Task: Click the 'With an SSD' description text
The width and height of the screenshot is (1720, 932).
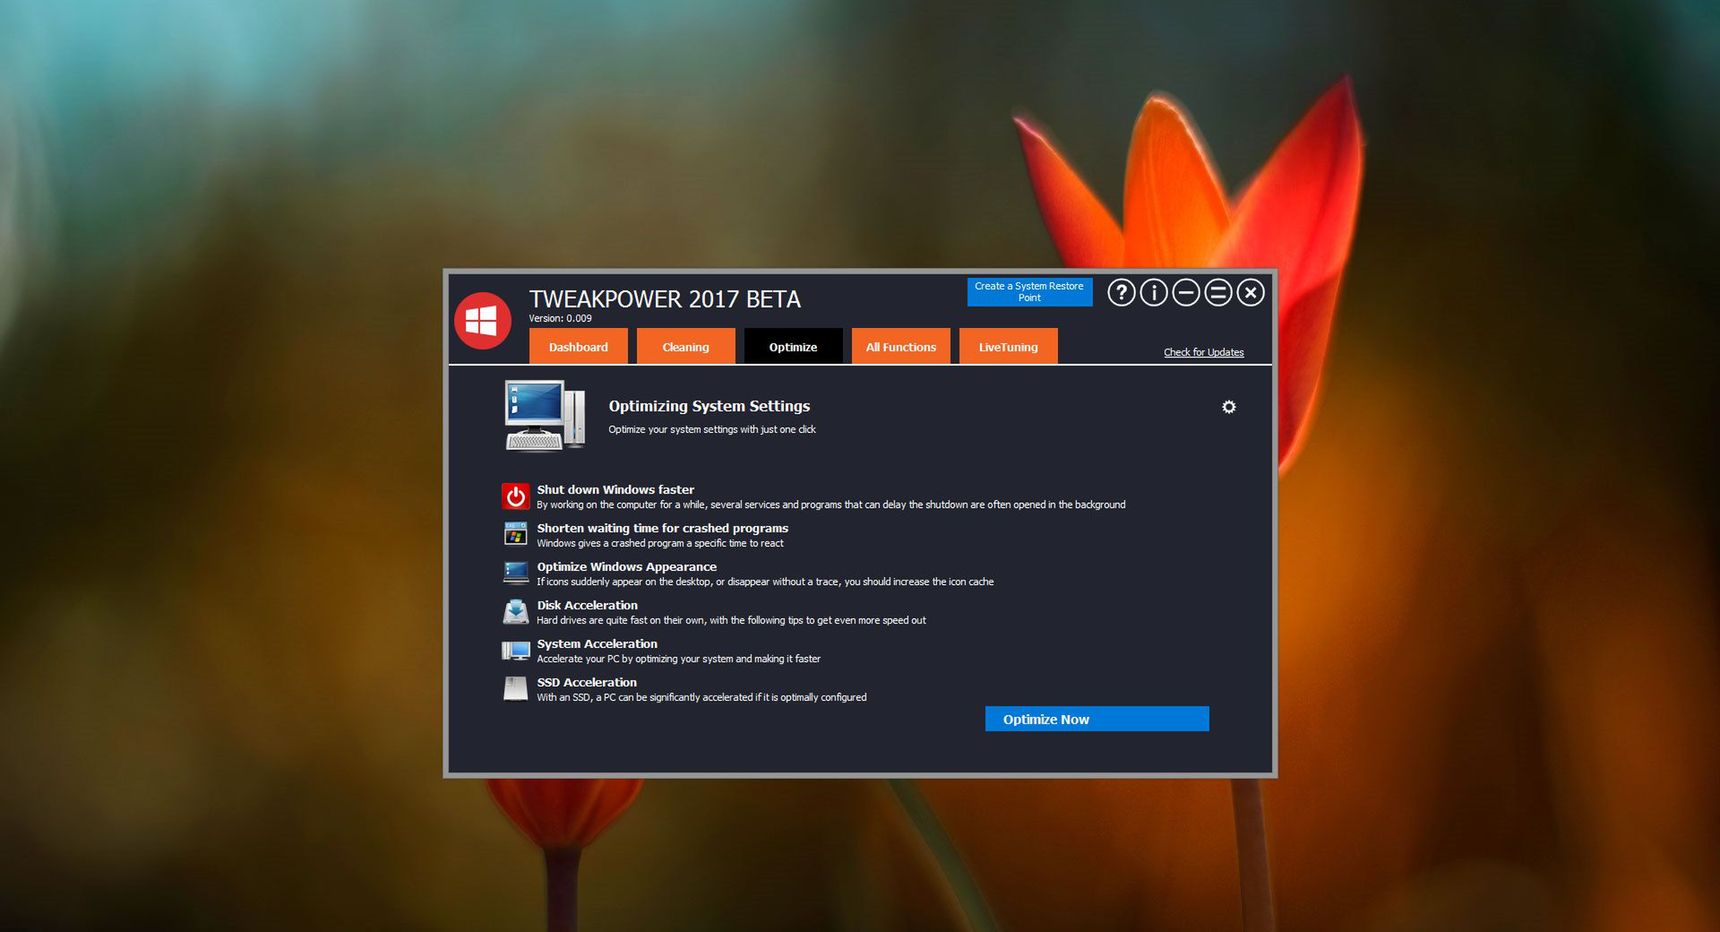Action: coord(701,698)
